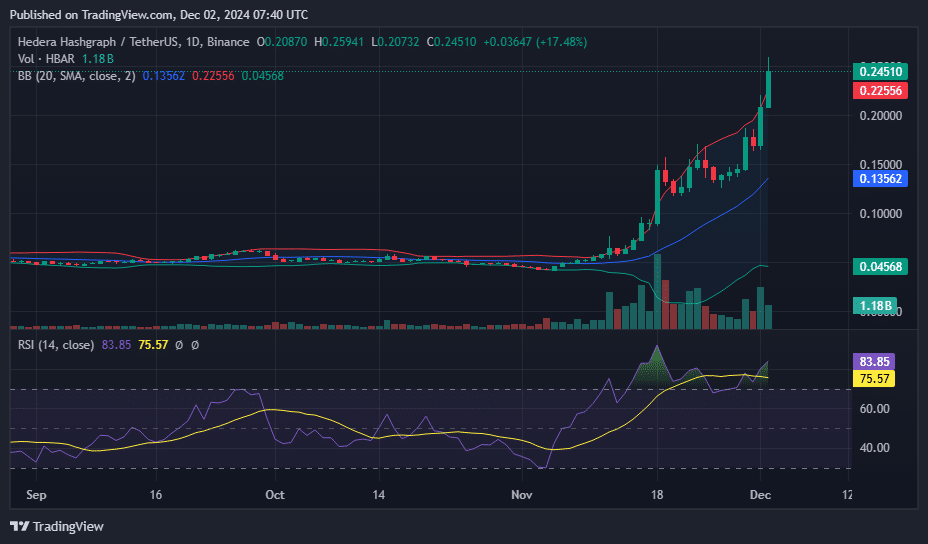Click the 40.00 RSI scale tick
The image size is (928, 544).
click(x=874, y=448)
